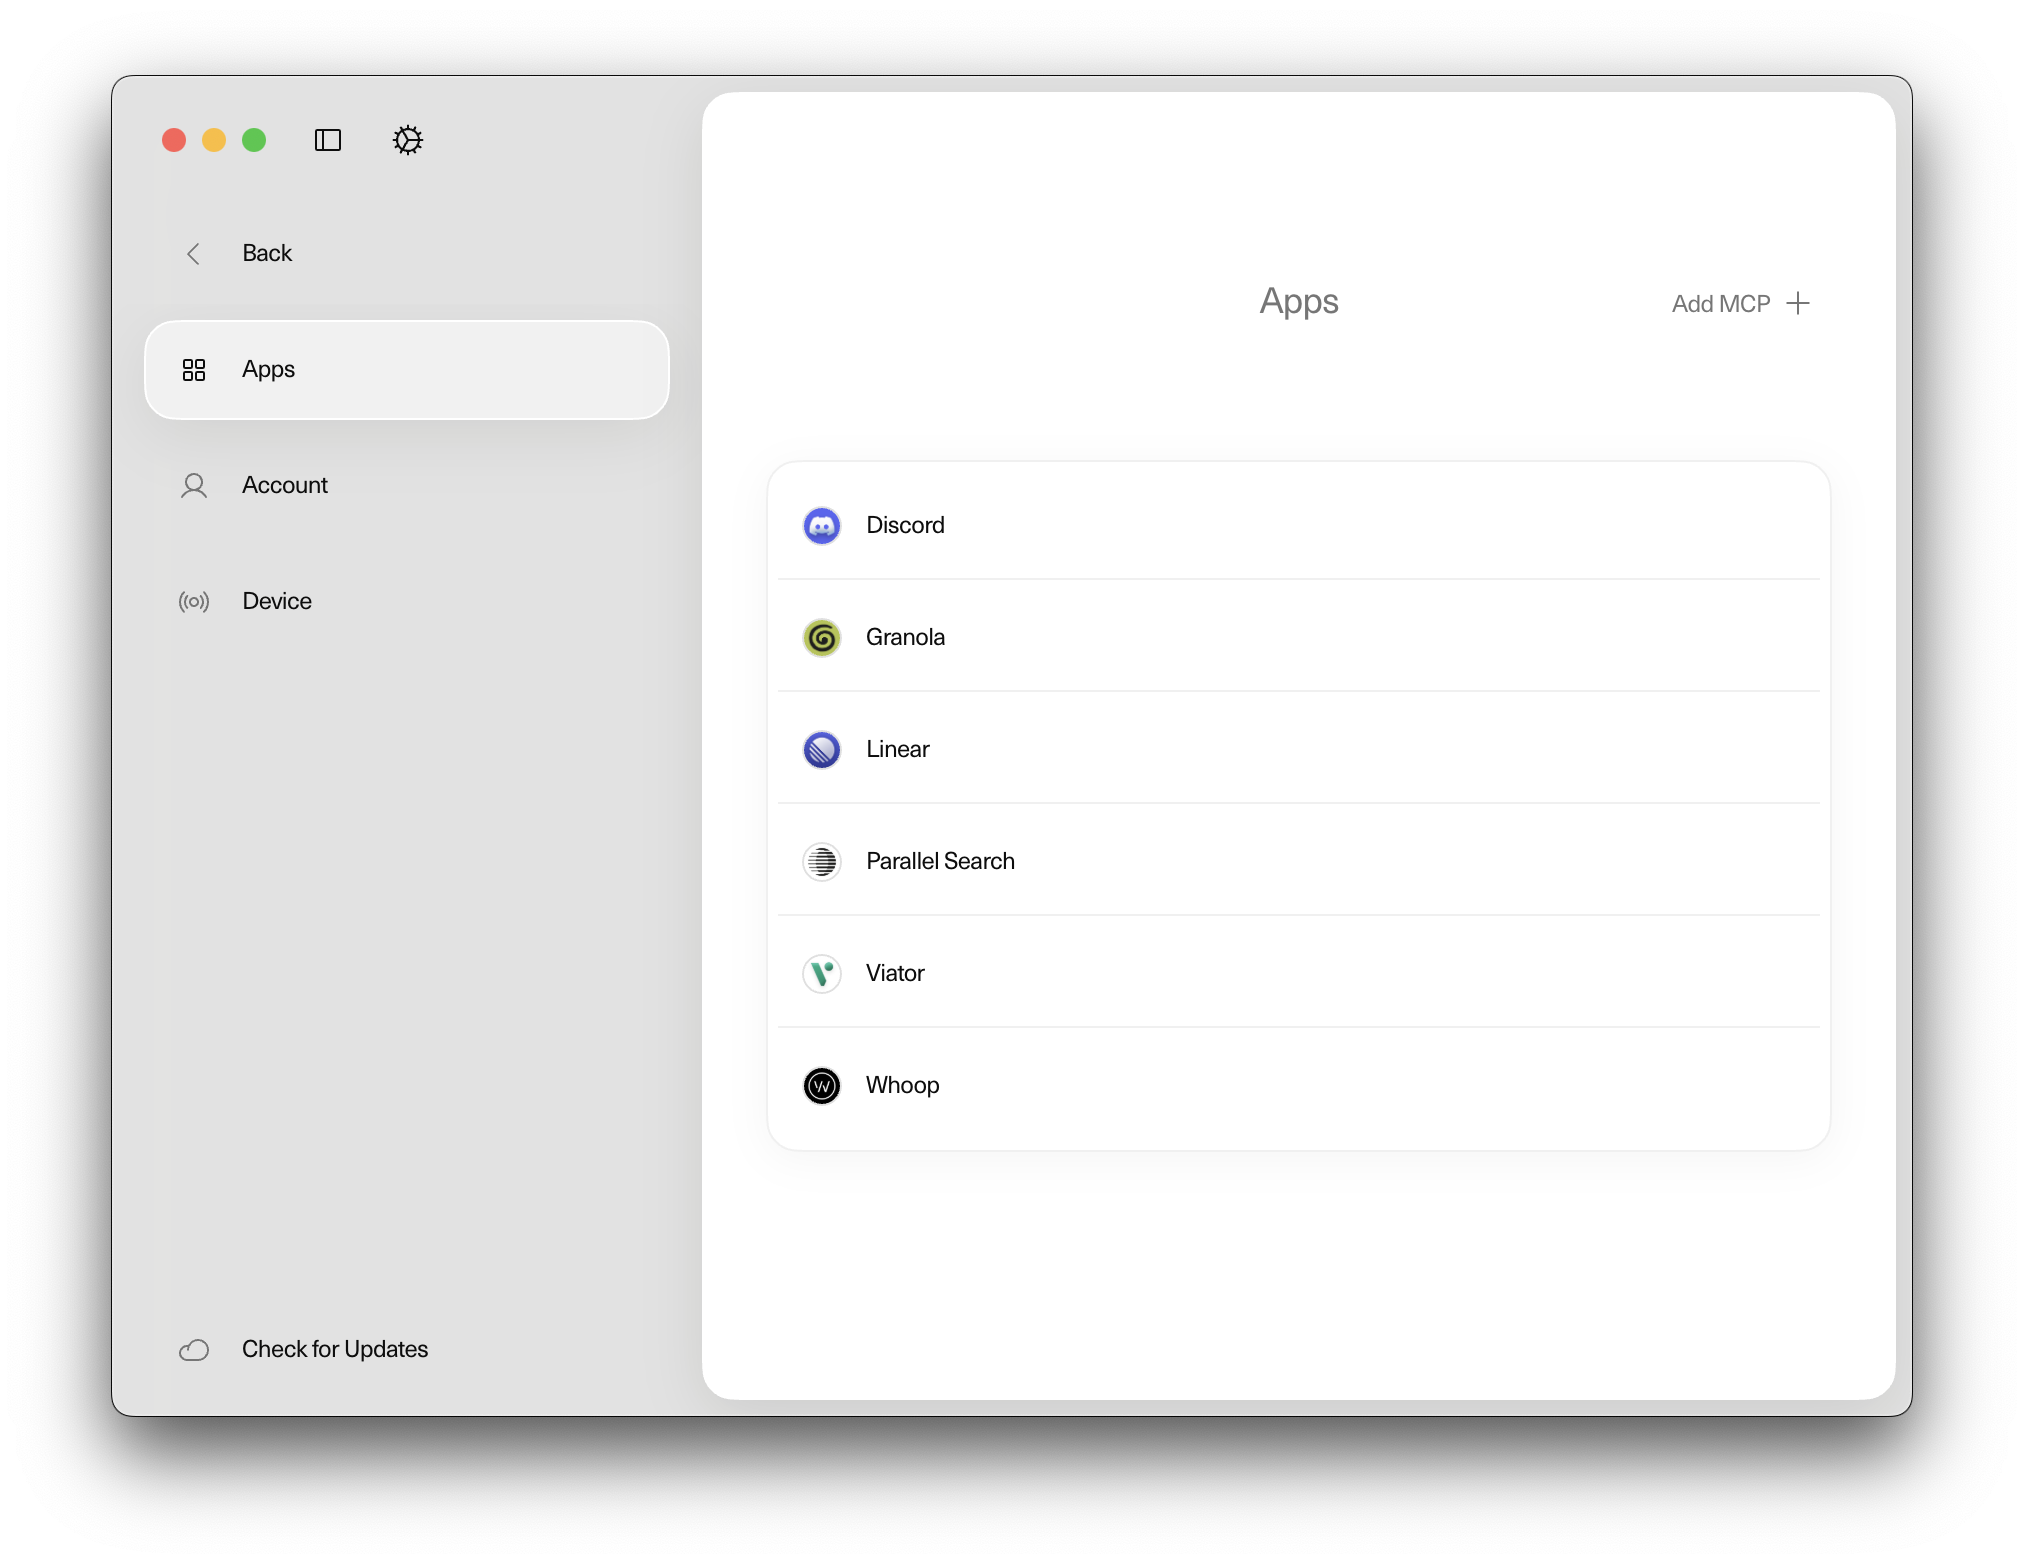Open the Granola row text

click(x=905, y=637)
